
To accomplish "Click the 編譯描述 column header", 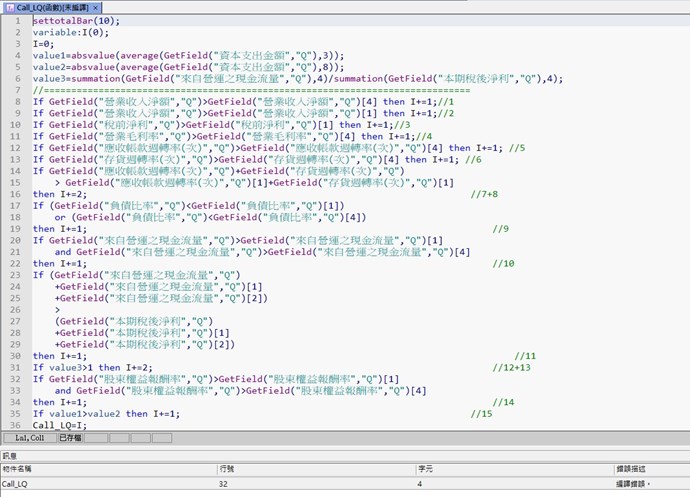I will [x=632, y=468].
